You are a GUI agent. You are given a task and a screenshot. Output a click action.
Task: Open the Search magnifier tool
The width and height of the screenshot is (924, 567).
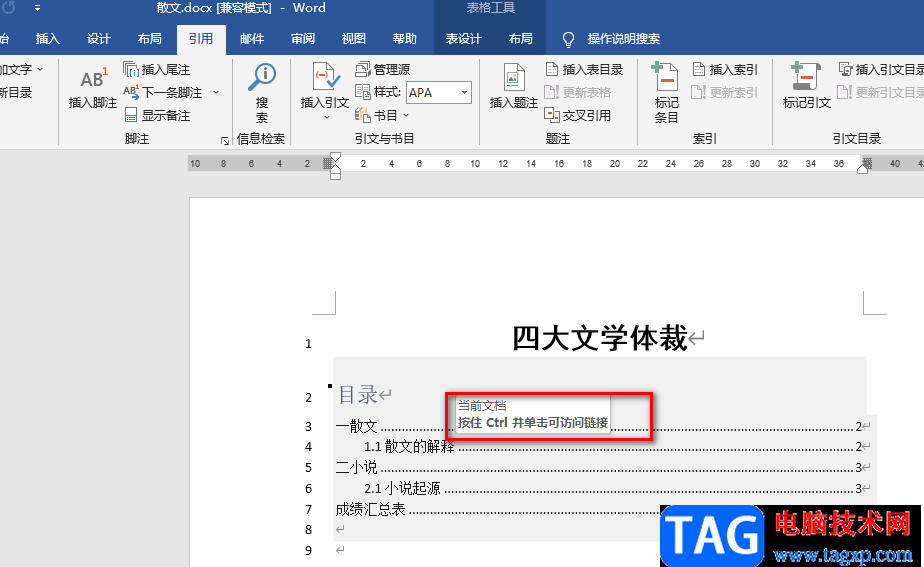(x=262, y=78)
